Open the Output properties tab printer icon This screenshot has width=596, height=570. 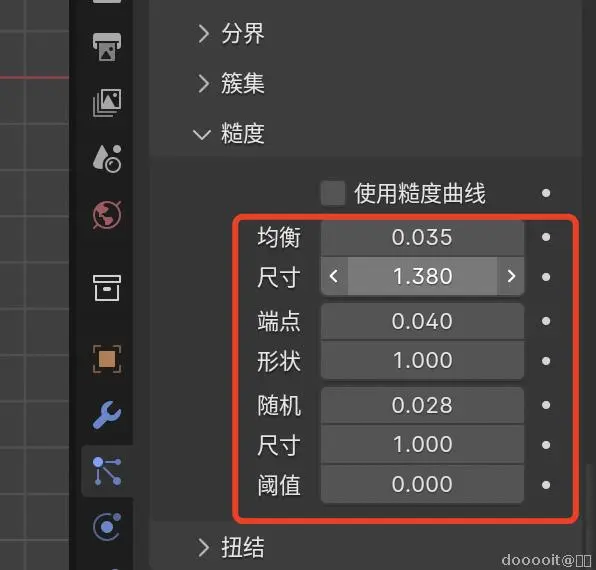pos(107,47)
